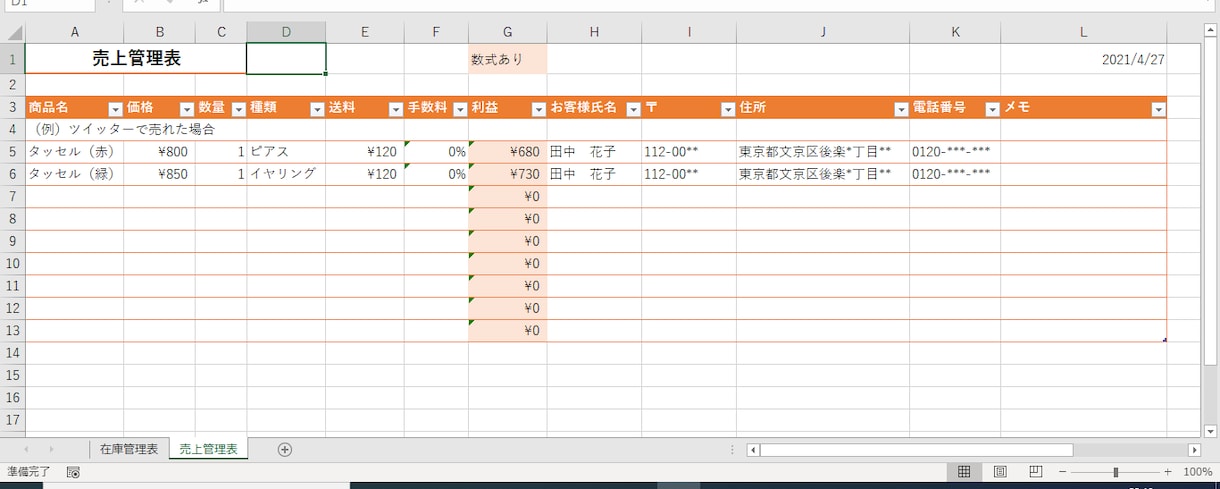The image size is (1220, 489).
Task: Adjust the zoom slider handle
Action: [1116, 472]
